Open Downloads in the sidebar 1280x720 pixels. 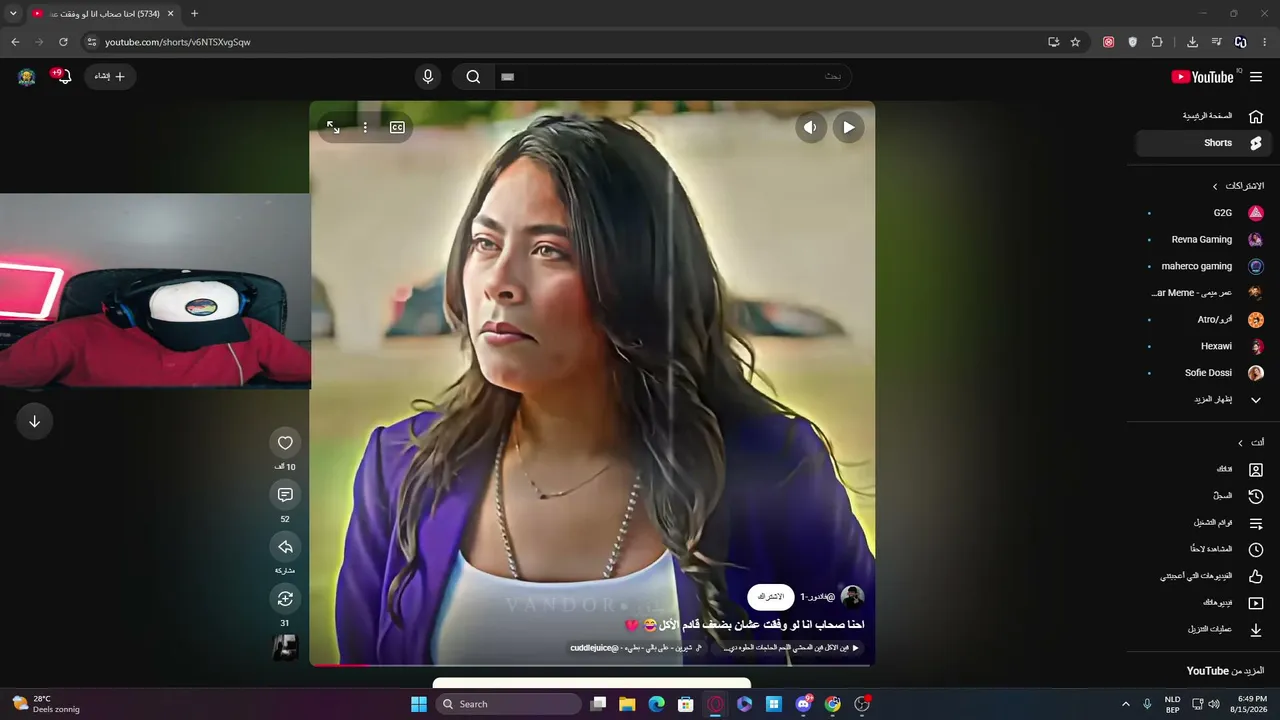click(1201, 630)
